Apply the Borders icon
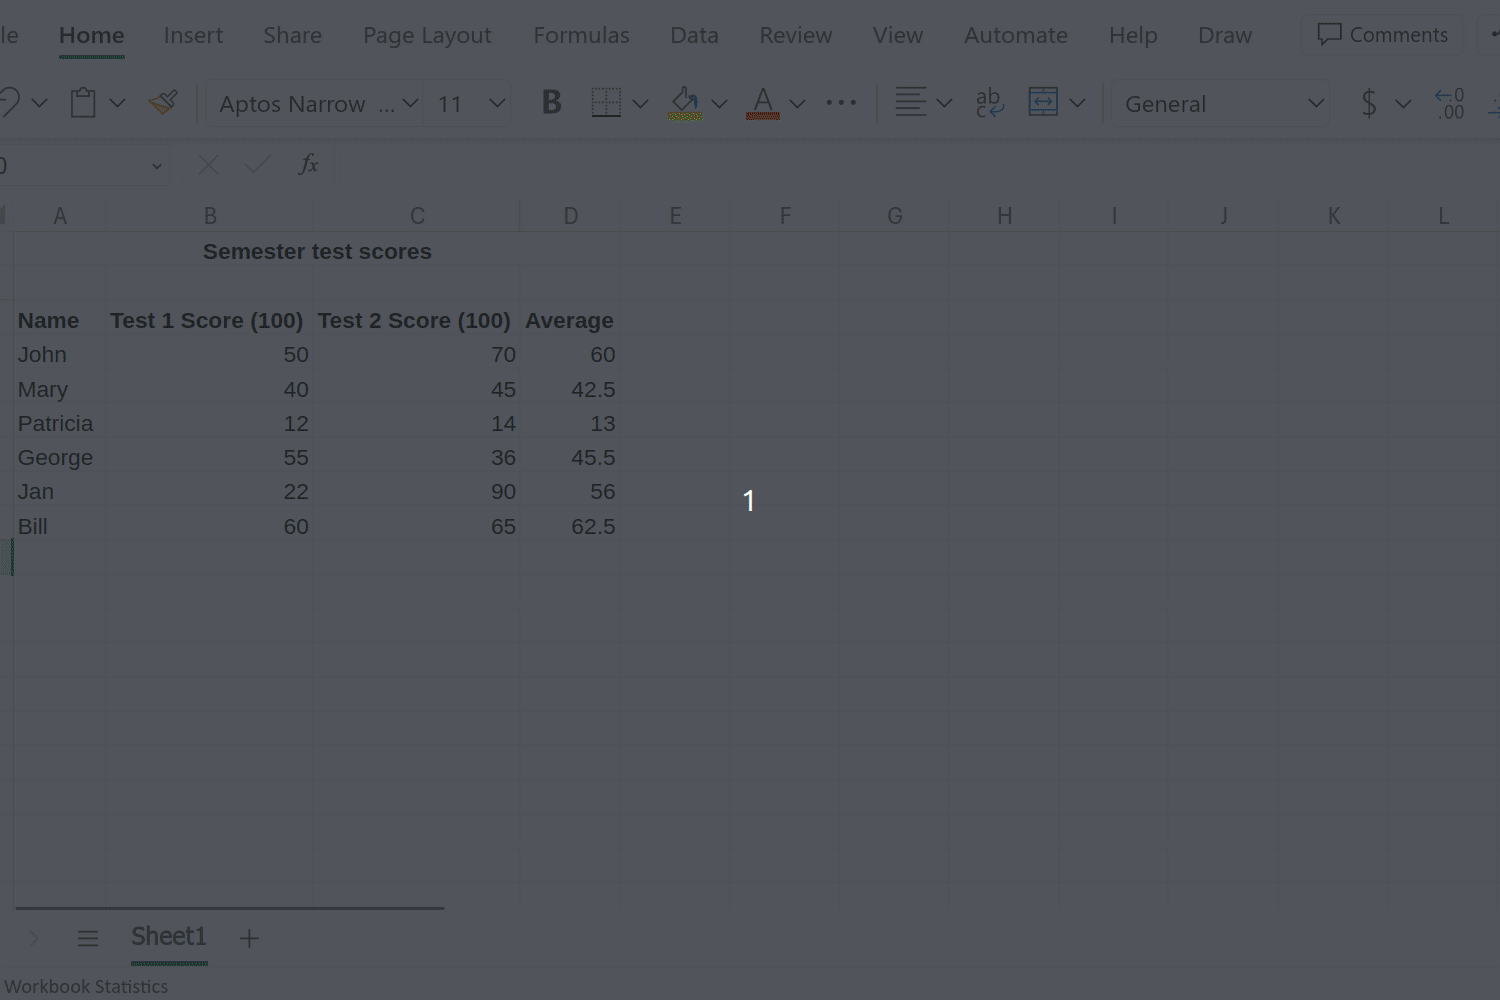The width and height of the screenshot is (1500, 1000). click(x=606, y=102)
